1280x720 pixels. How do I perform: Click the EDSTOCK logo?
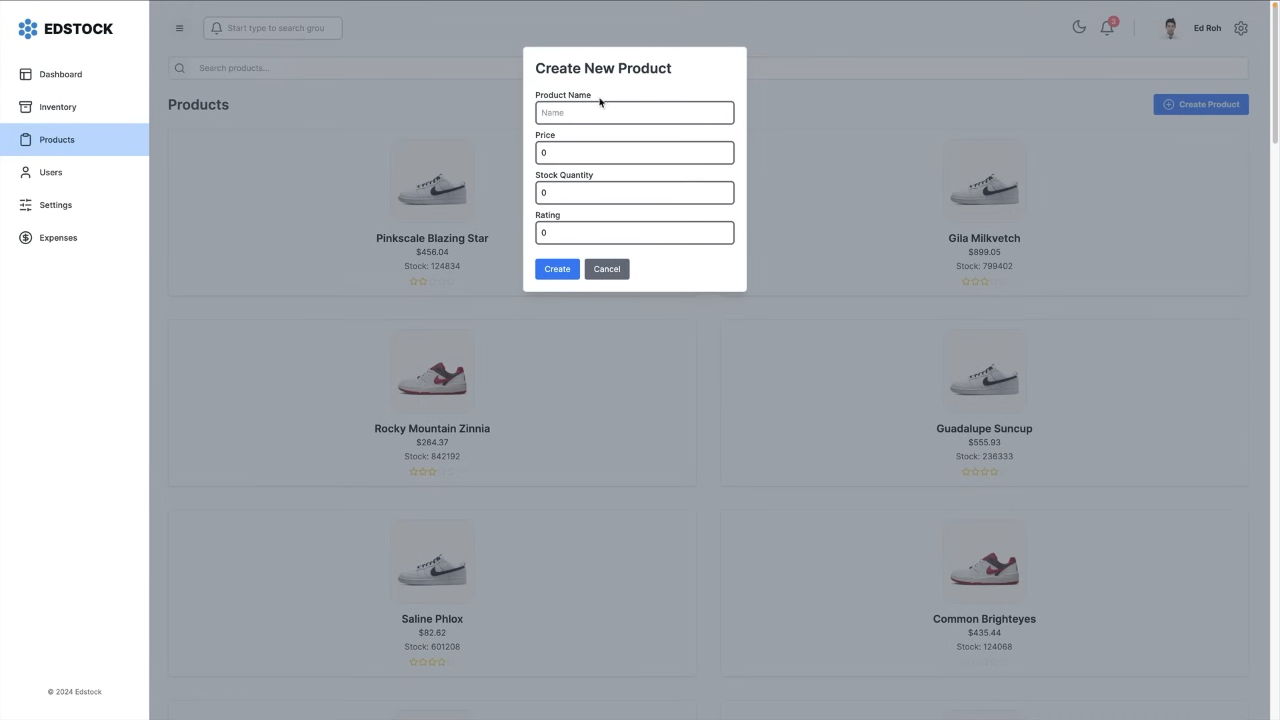coord(66,28)
